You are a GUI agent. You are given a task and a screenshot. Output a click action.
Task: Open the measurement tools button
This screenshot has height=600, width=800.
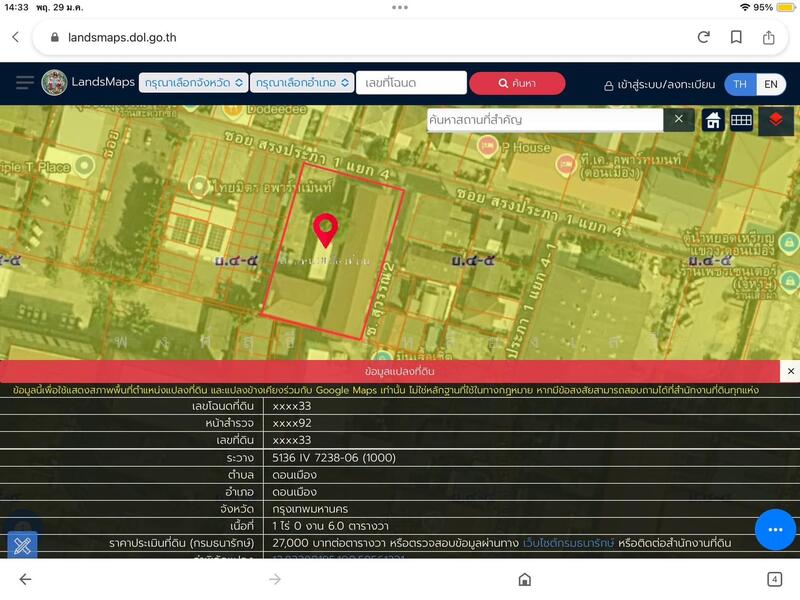click(x=23, y=545)
